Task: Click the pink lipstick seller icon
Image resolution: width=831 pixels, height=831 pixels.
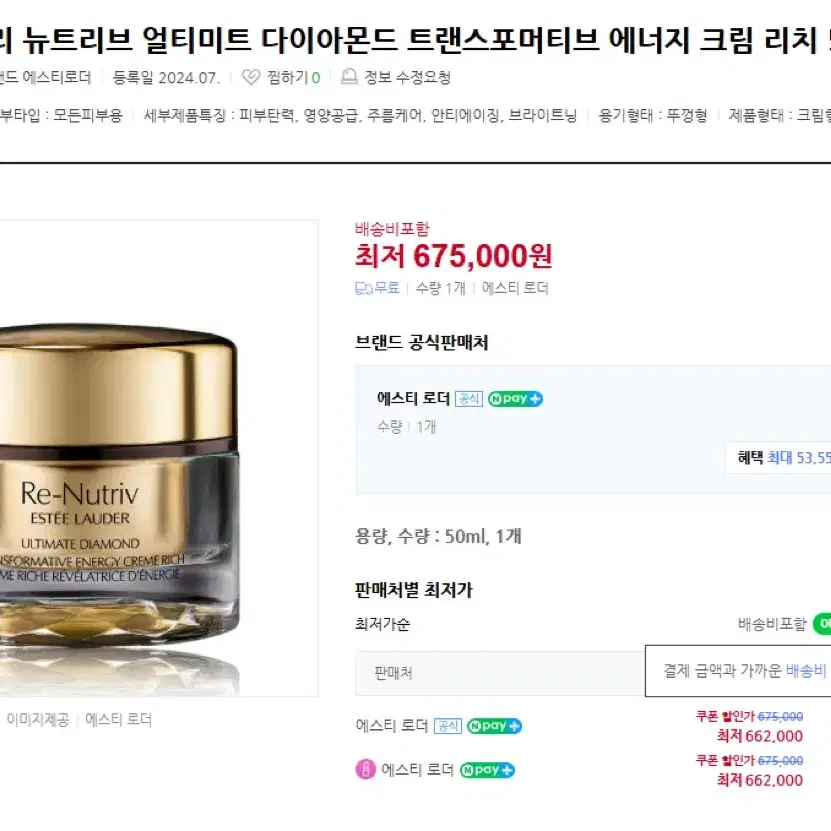Action: coord(365,769)
